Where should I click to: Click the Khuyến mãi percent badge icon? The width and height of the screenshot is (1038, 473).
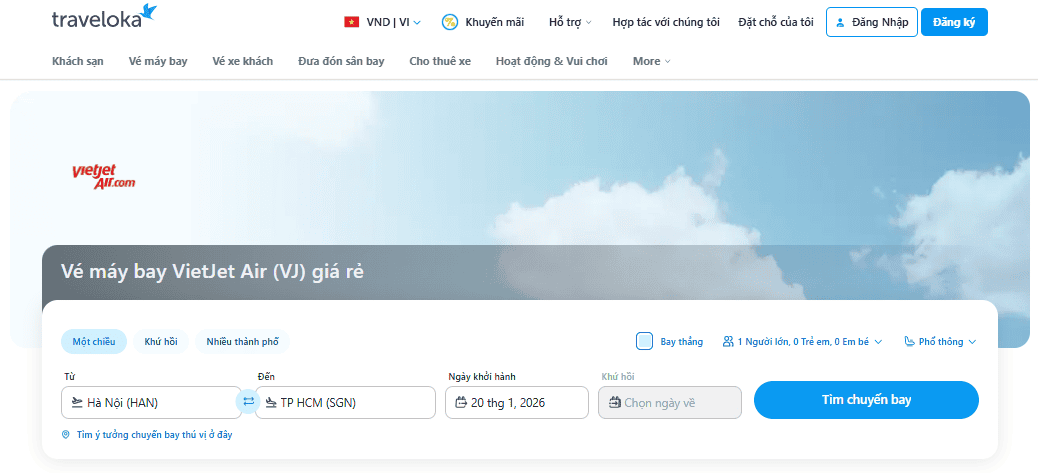coord(450,22)
